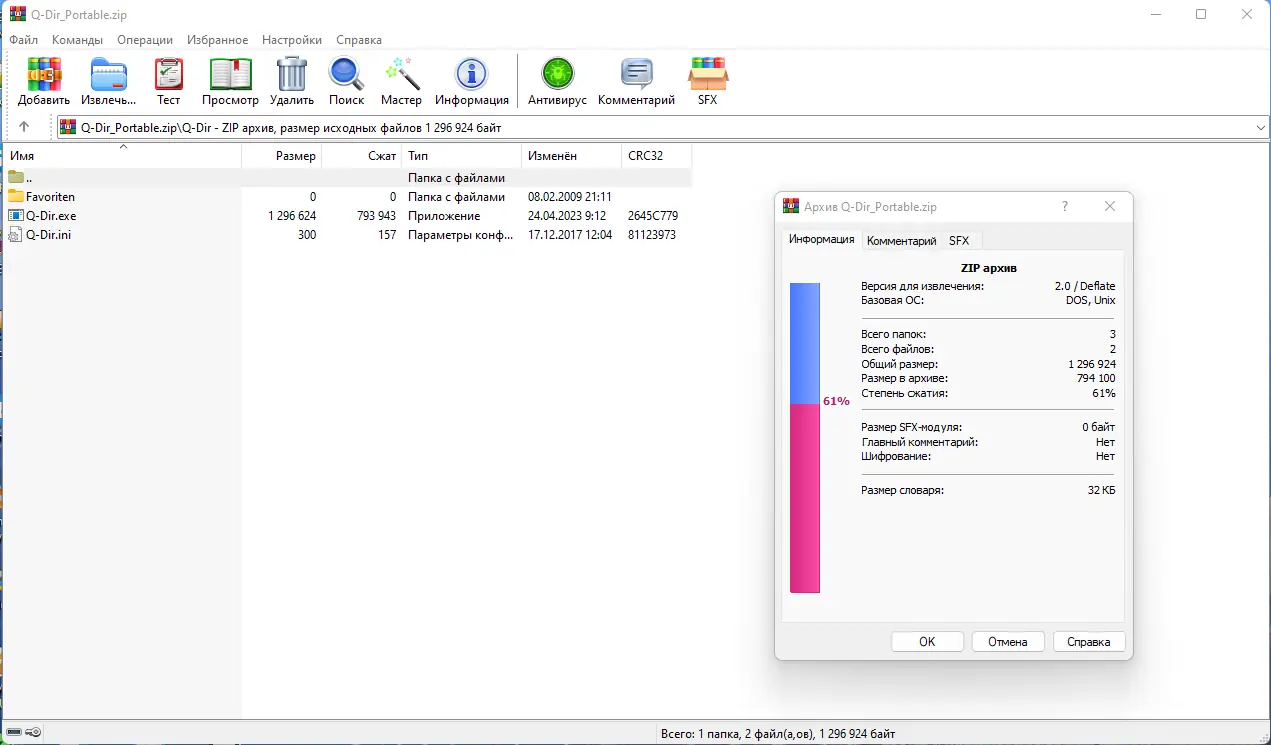1271x745 pixels.
Task: Click the WinRAR icon in address bar
Action: [x=68, y=127]
